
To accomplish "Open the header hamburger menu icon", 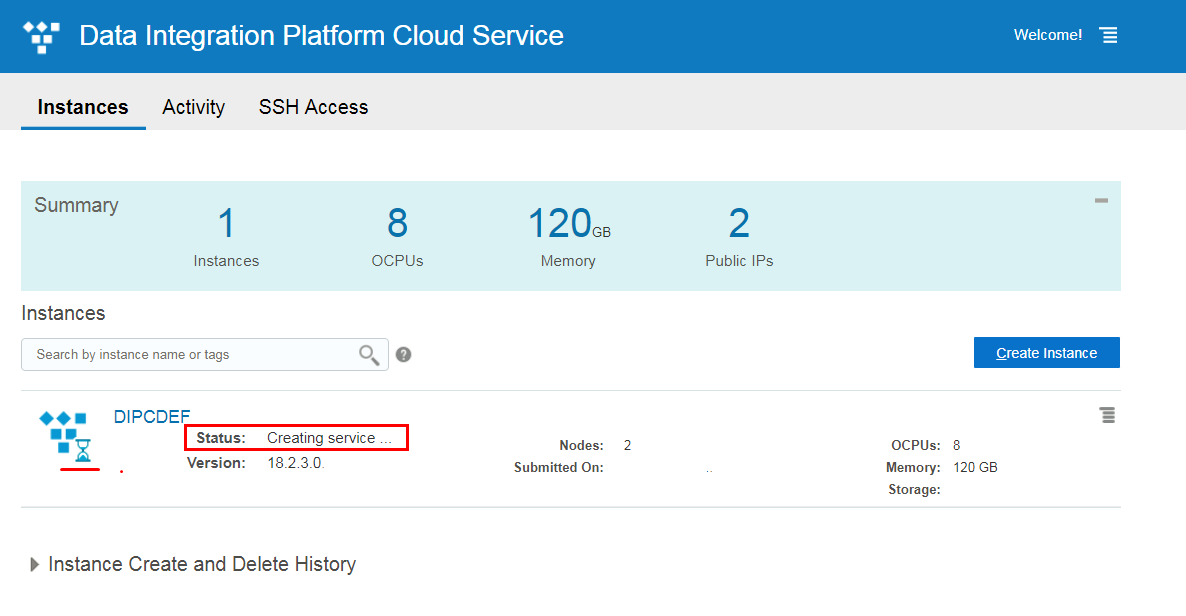I will [1108, 35].
